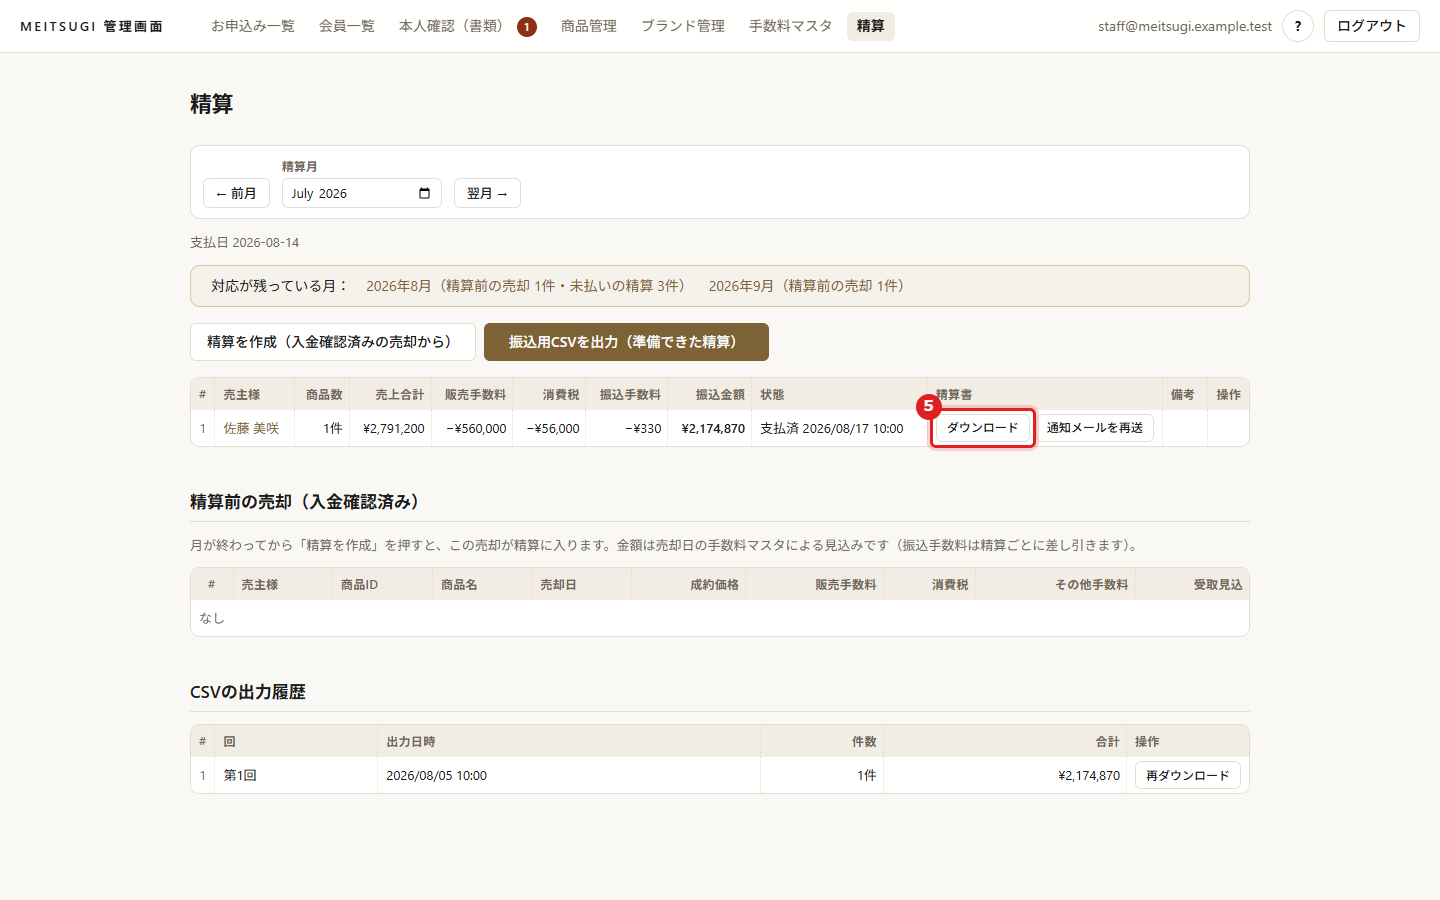Click 支払日 2026-08-14 text

(245, 242)
